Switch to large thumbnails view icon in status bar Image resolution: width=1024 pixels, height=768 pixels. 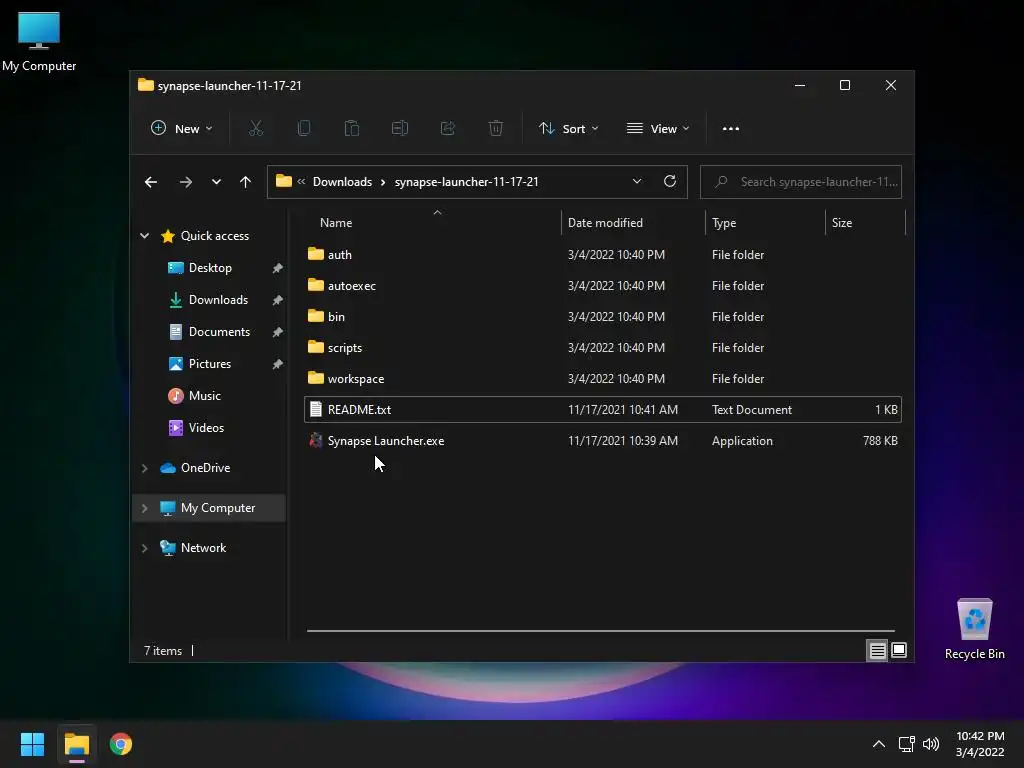pos(899,650)
